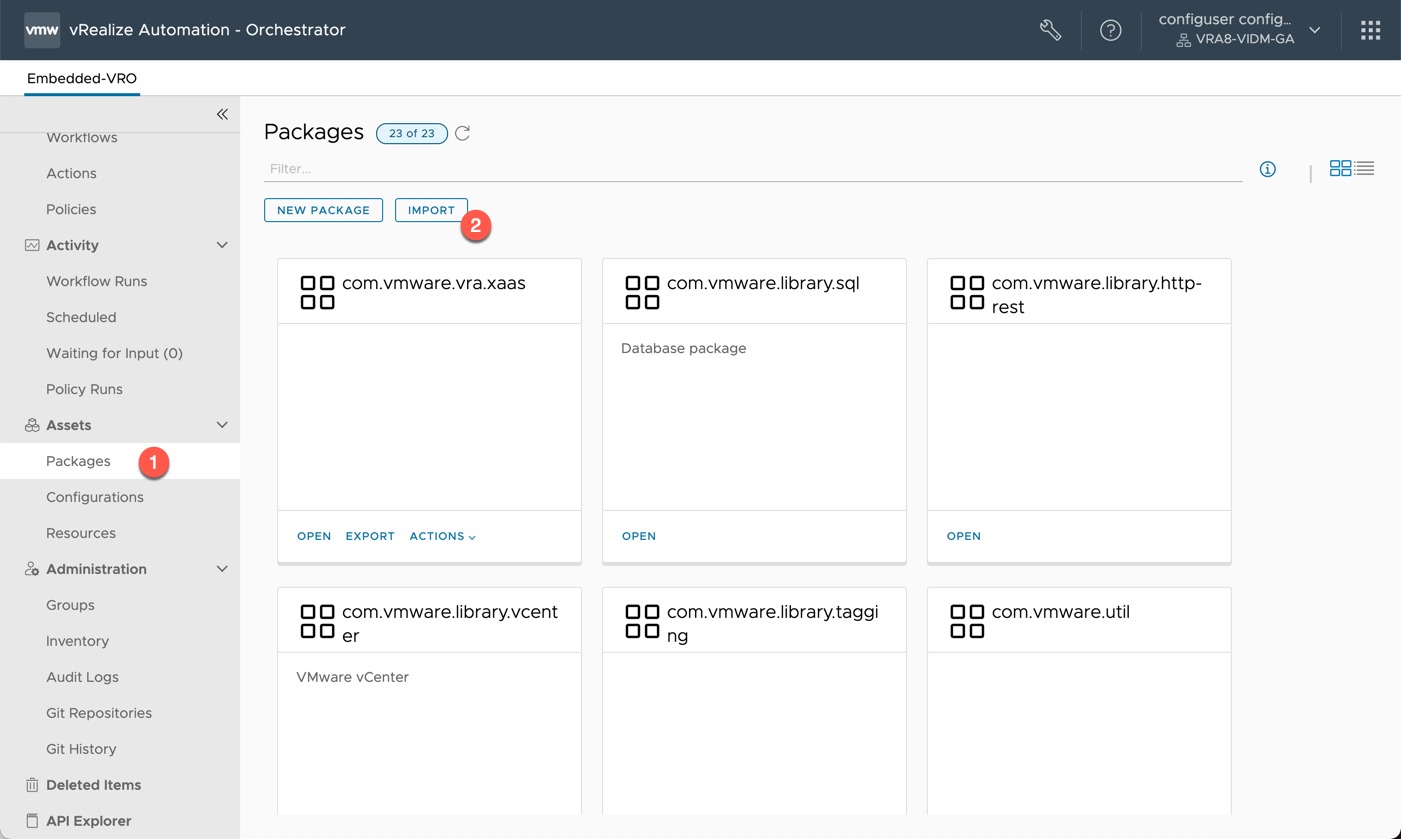Click com.vmware.vra.xaas package icon
This screenshot has height=839, width=1401.
317,292
